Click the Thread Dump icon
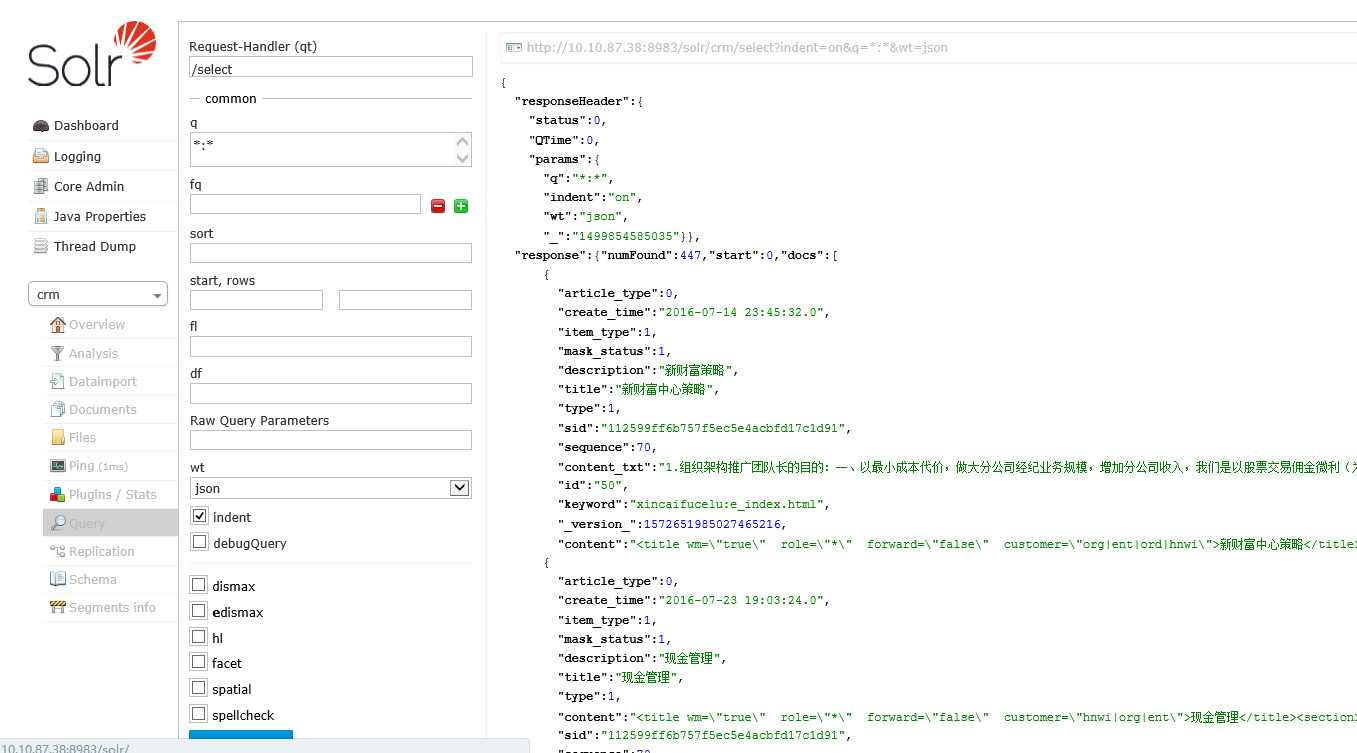1357x753 pixels. (x=41, y=246)
